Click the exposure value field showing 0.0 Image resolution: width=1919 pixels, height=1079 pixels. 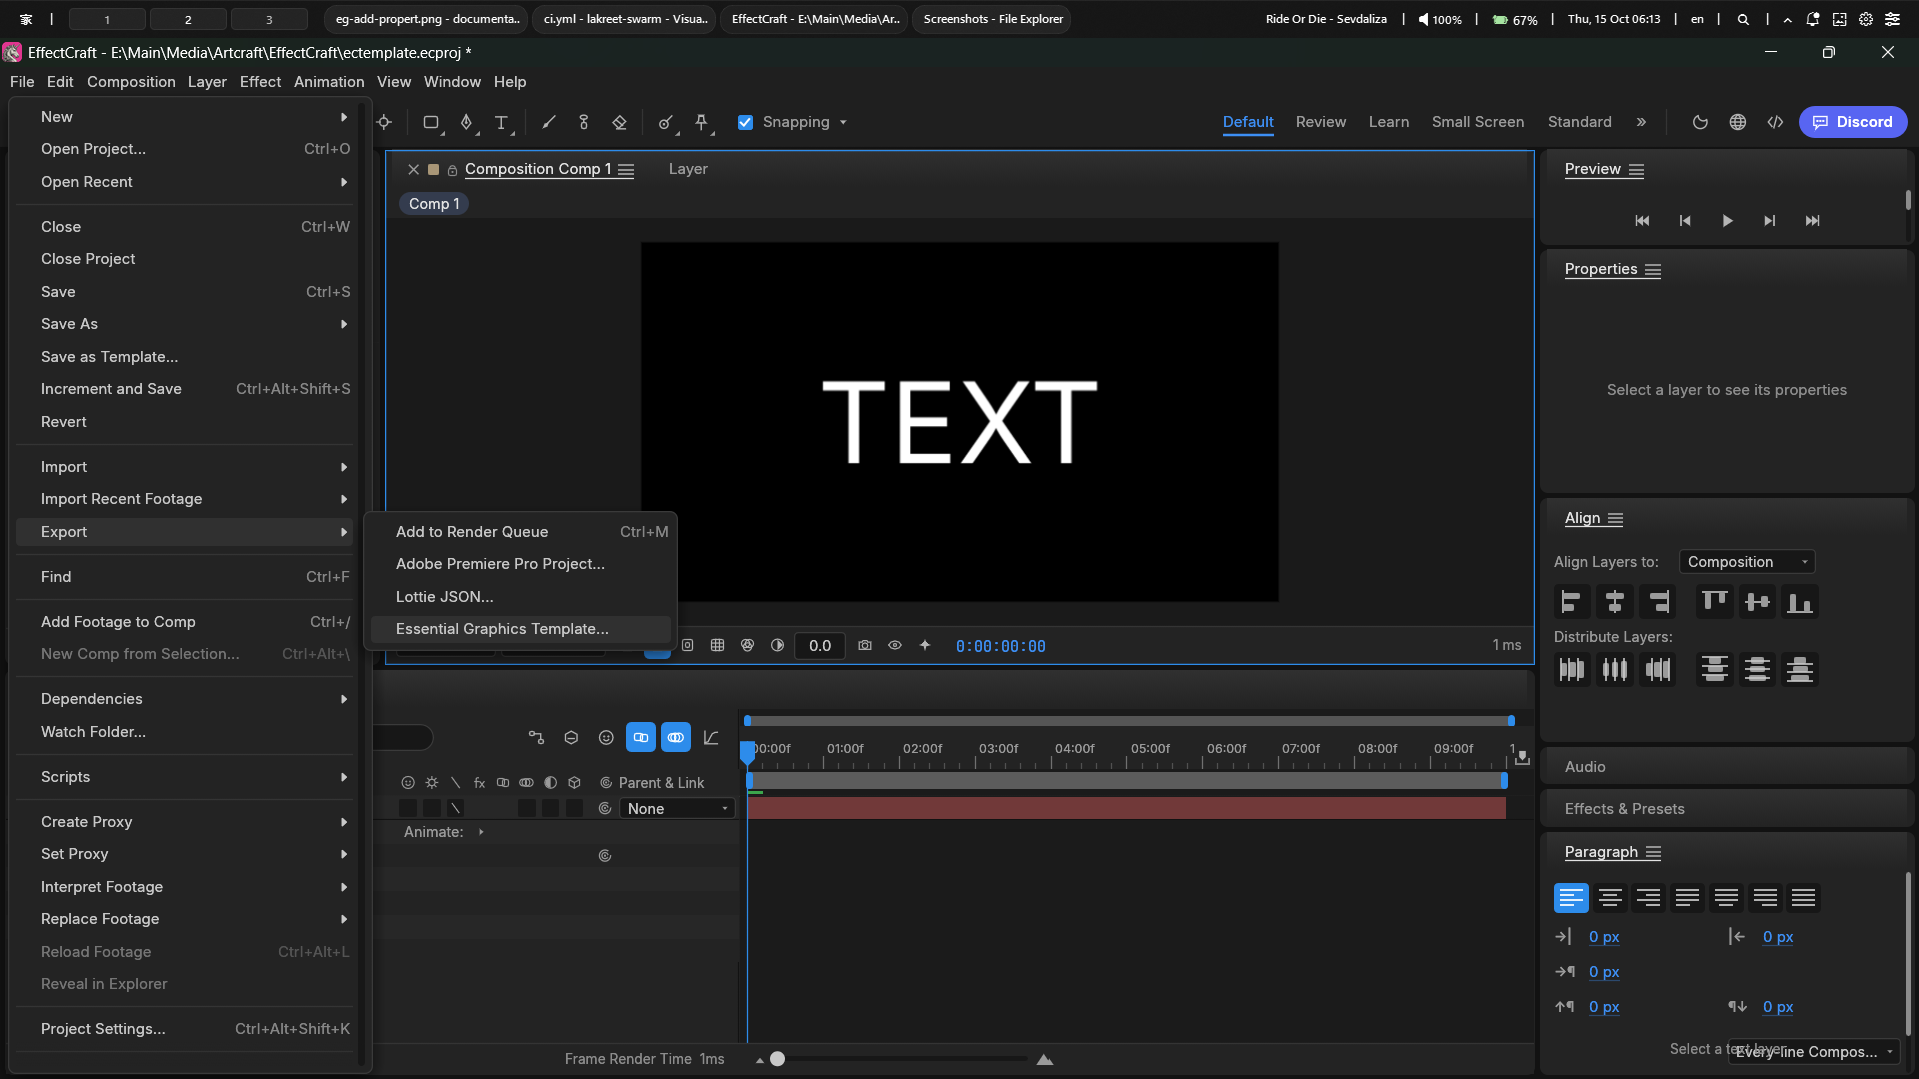(x=820, y=646)
